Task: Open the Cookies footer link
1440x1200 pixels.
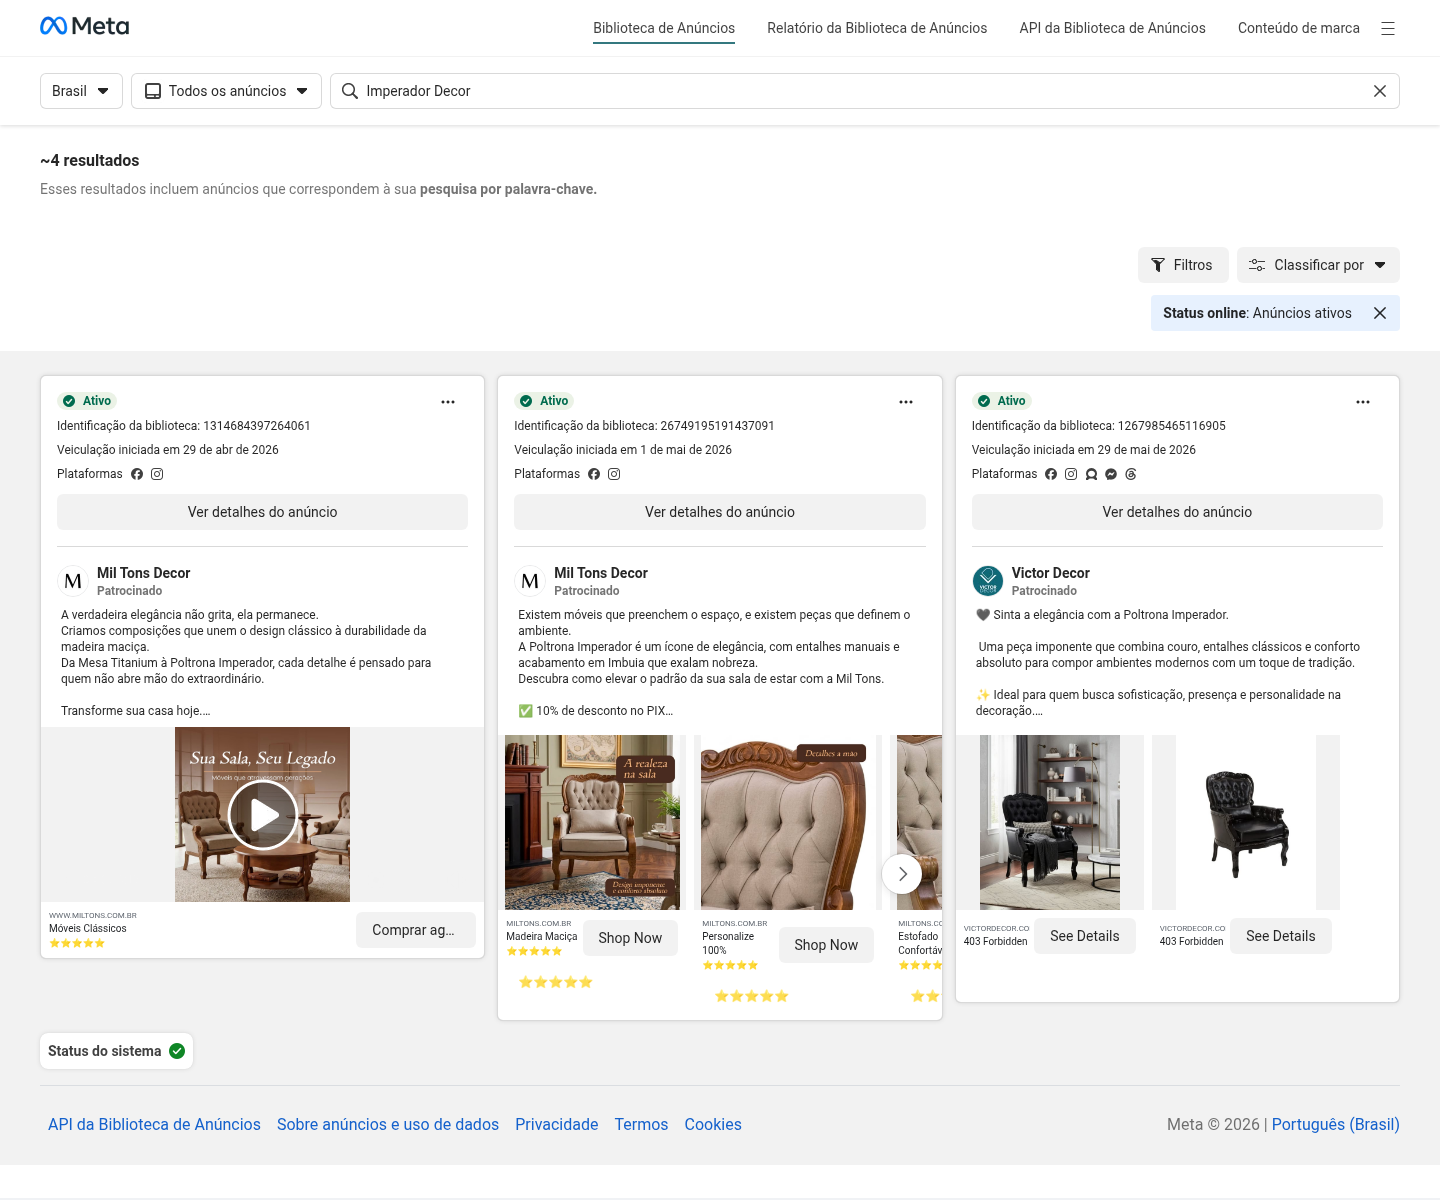Action: pyautogui.click(x=713, y=1124)
